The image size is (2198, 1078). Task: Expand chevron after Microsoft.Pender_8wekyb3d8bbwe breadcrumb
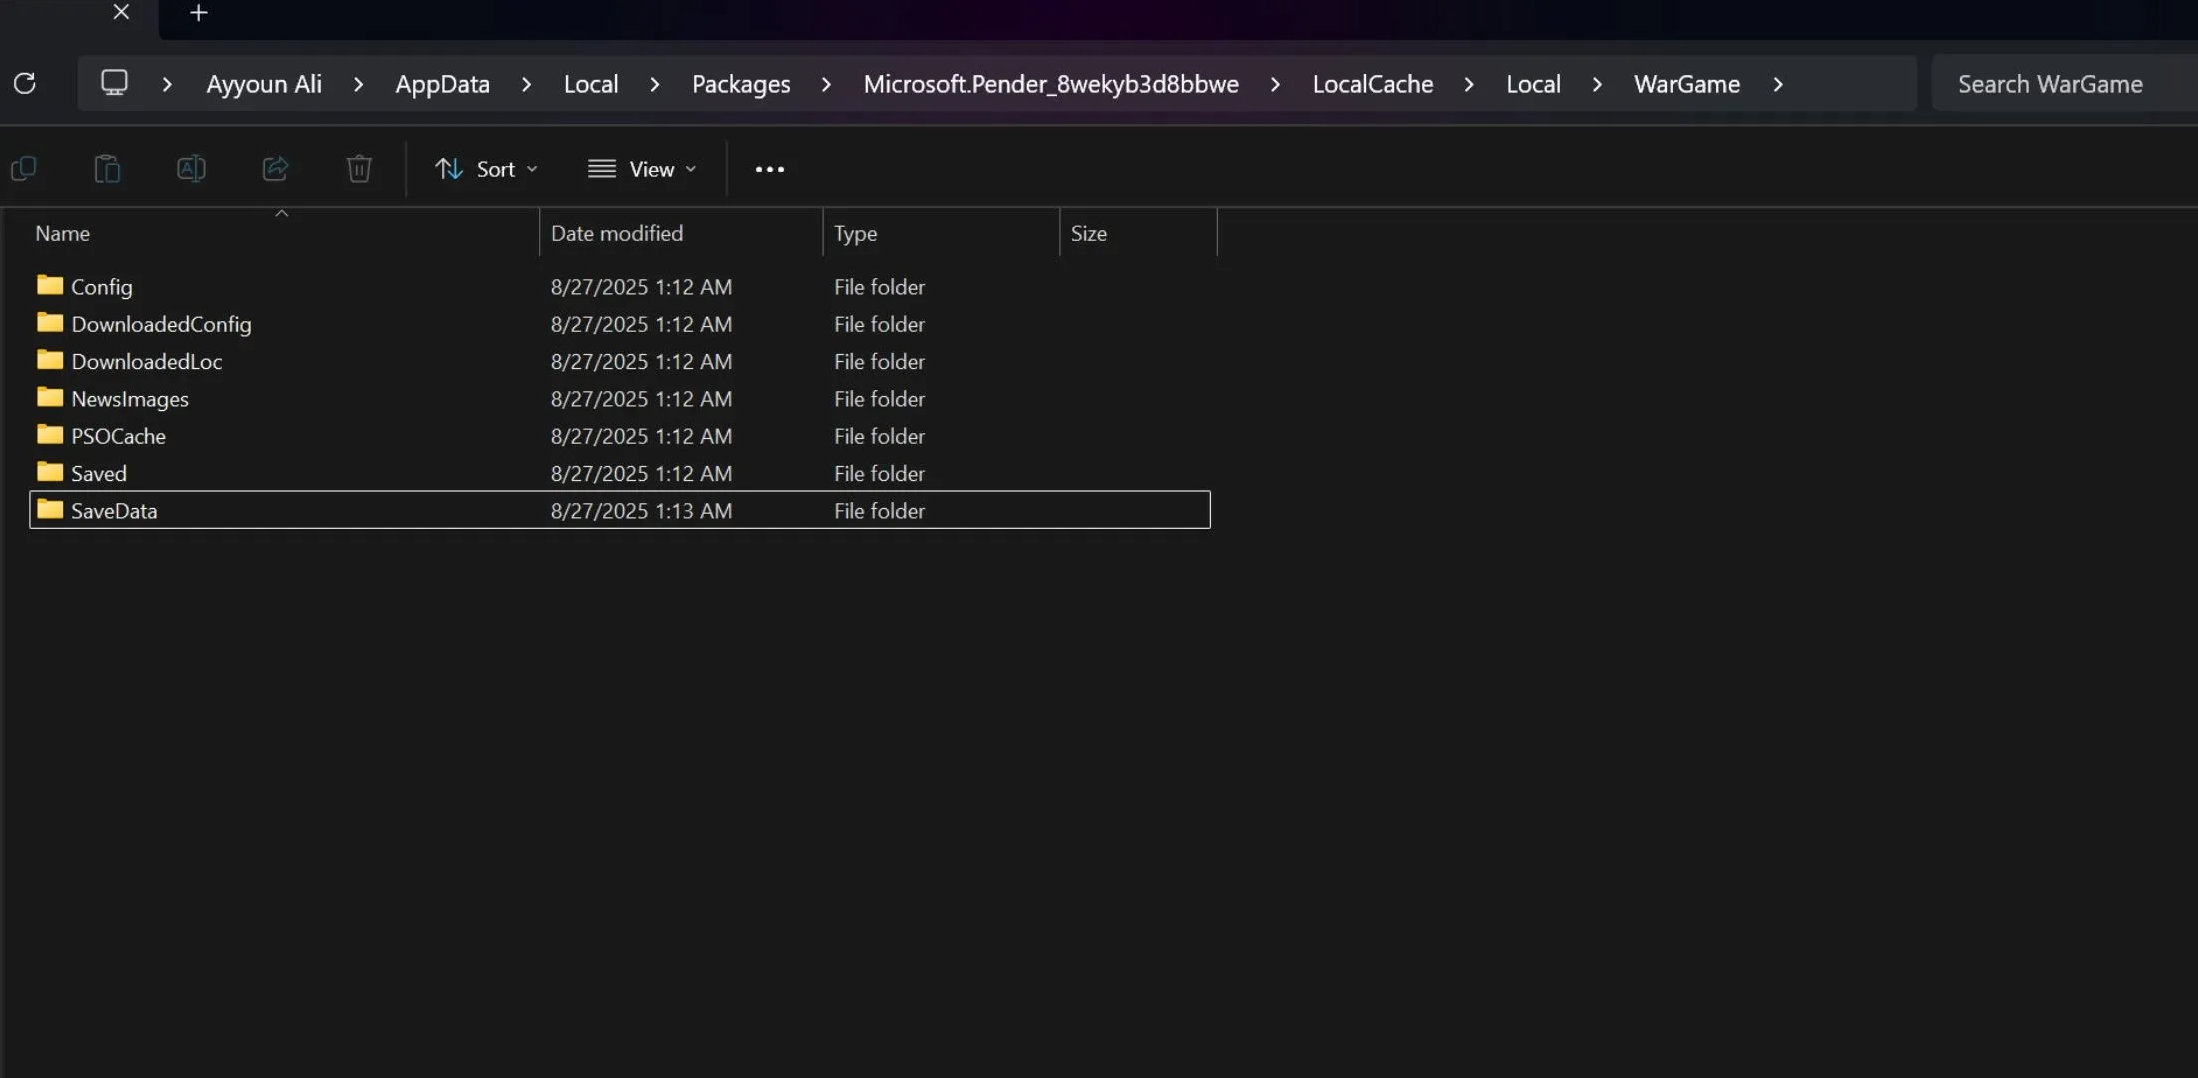click(1275, 84)
